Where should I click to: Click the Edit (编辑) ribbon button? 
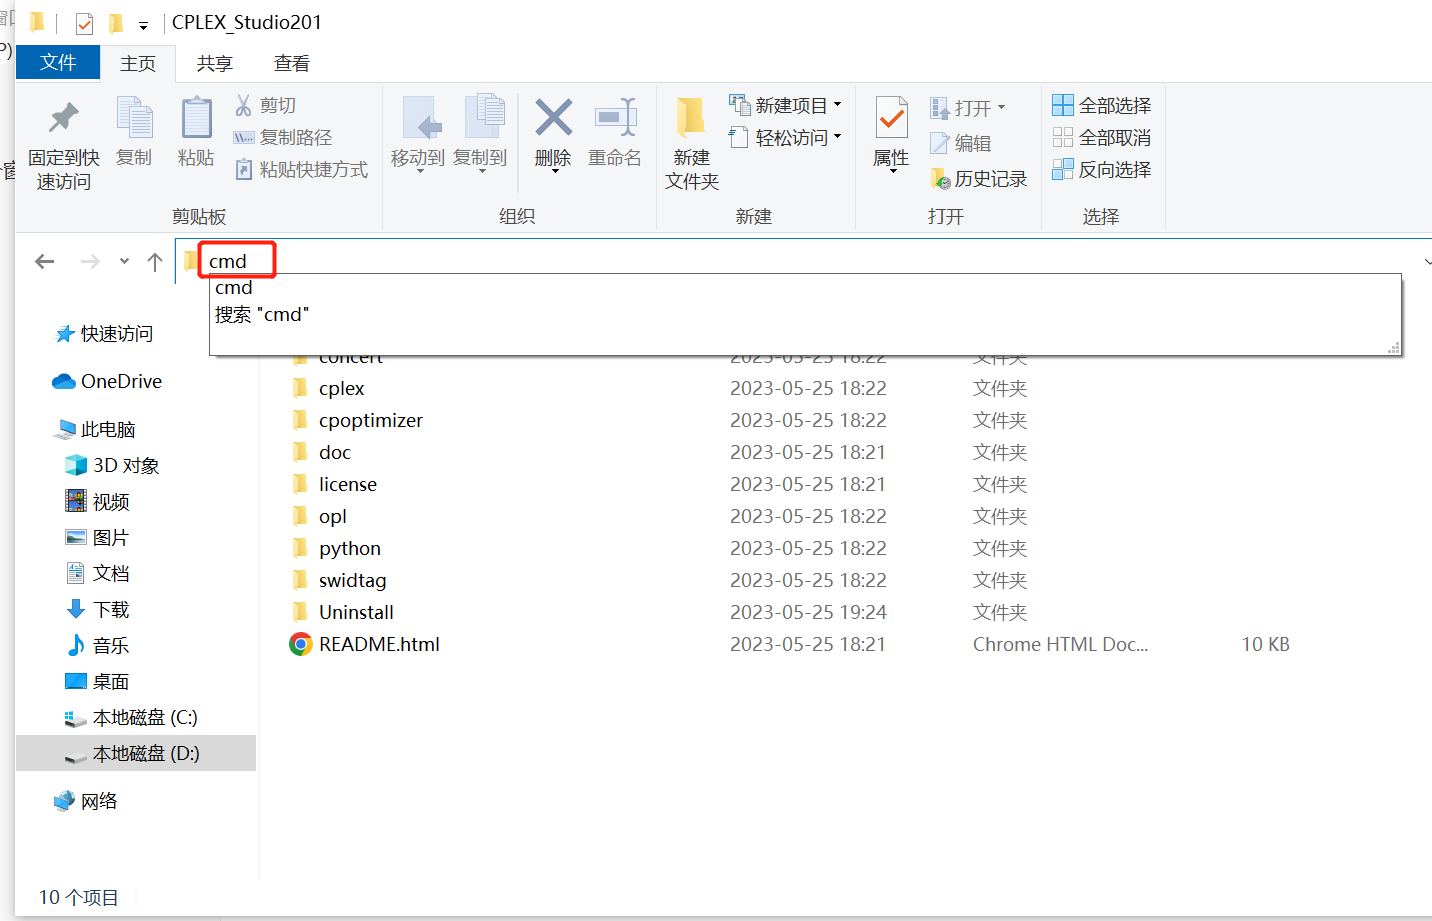(960, 143)
